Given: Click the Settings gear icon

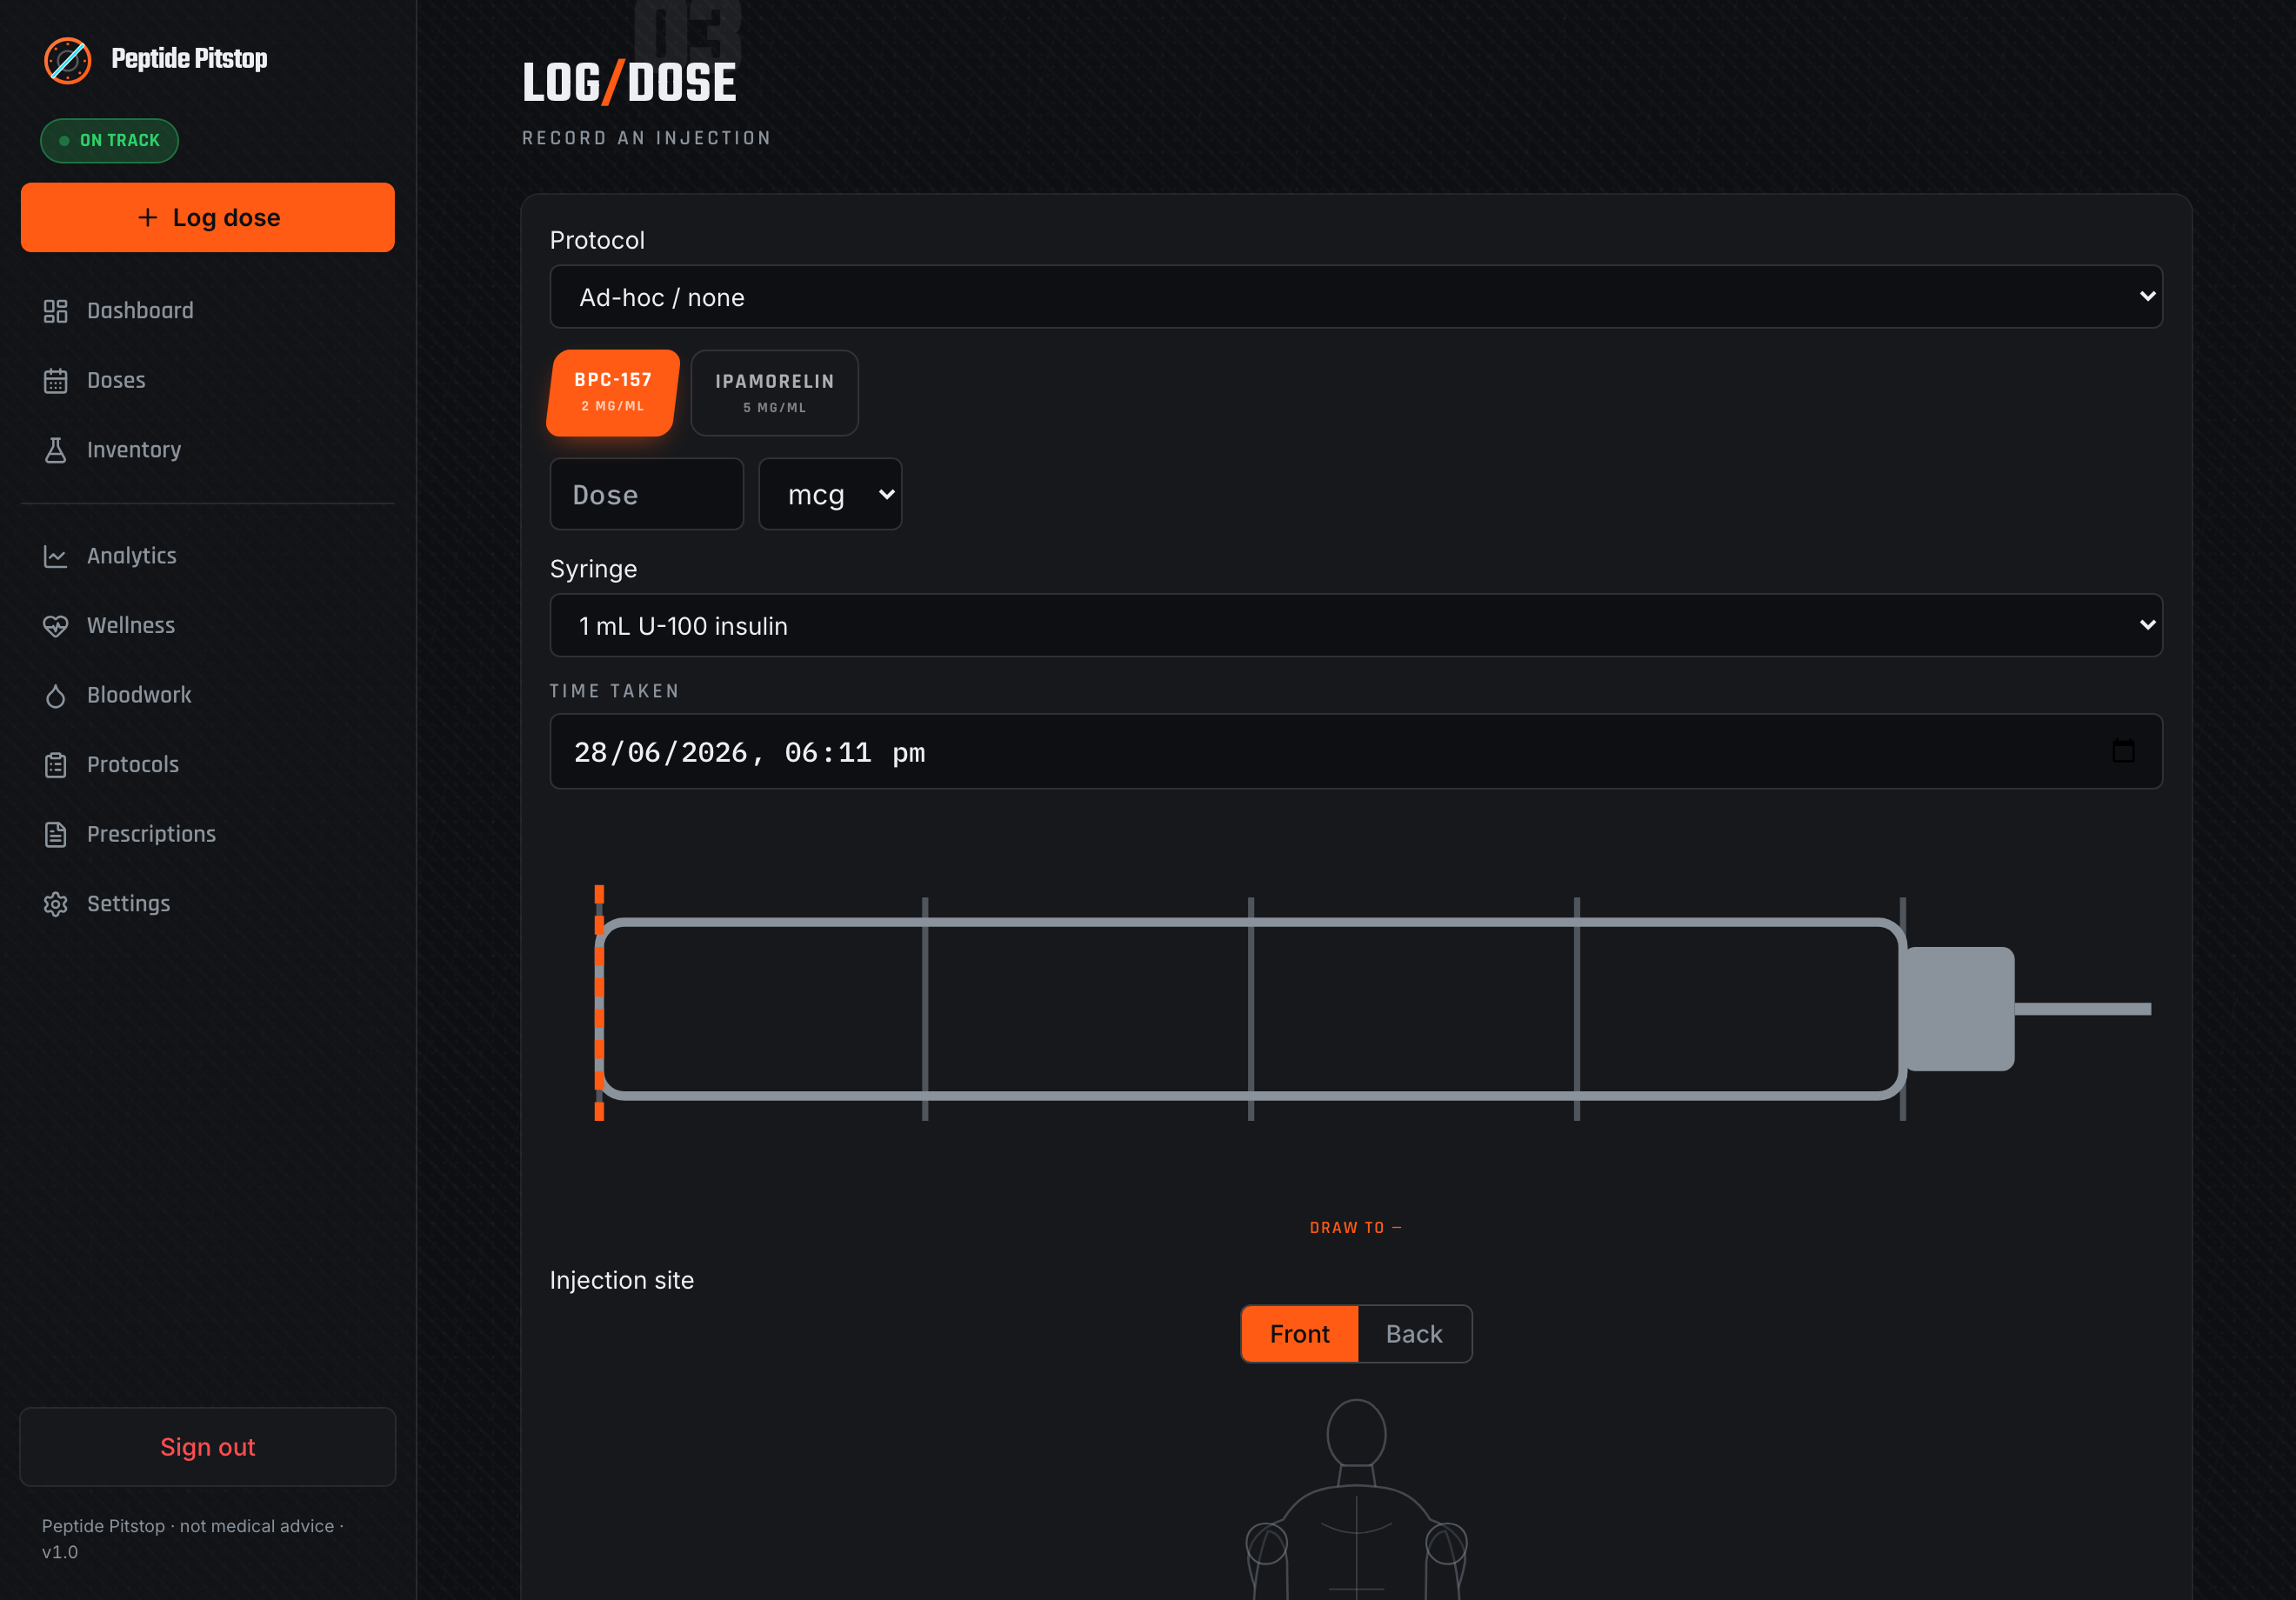Looking at the screenshot, I should pos(56,904).
